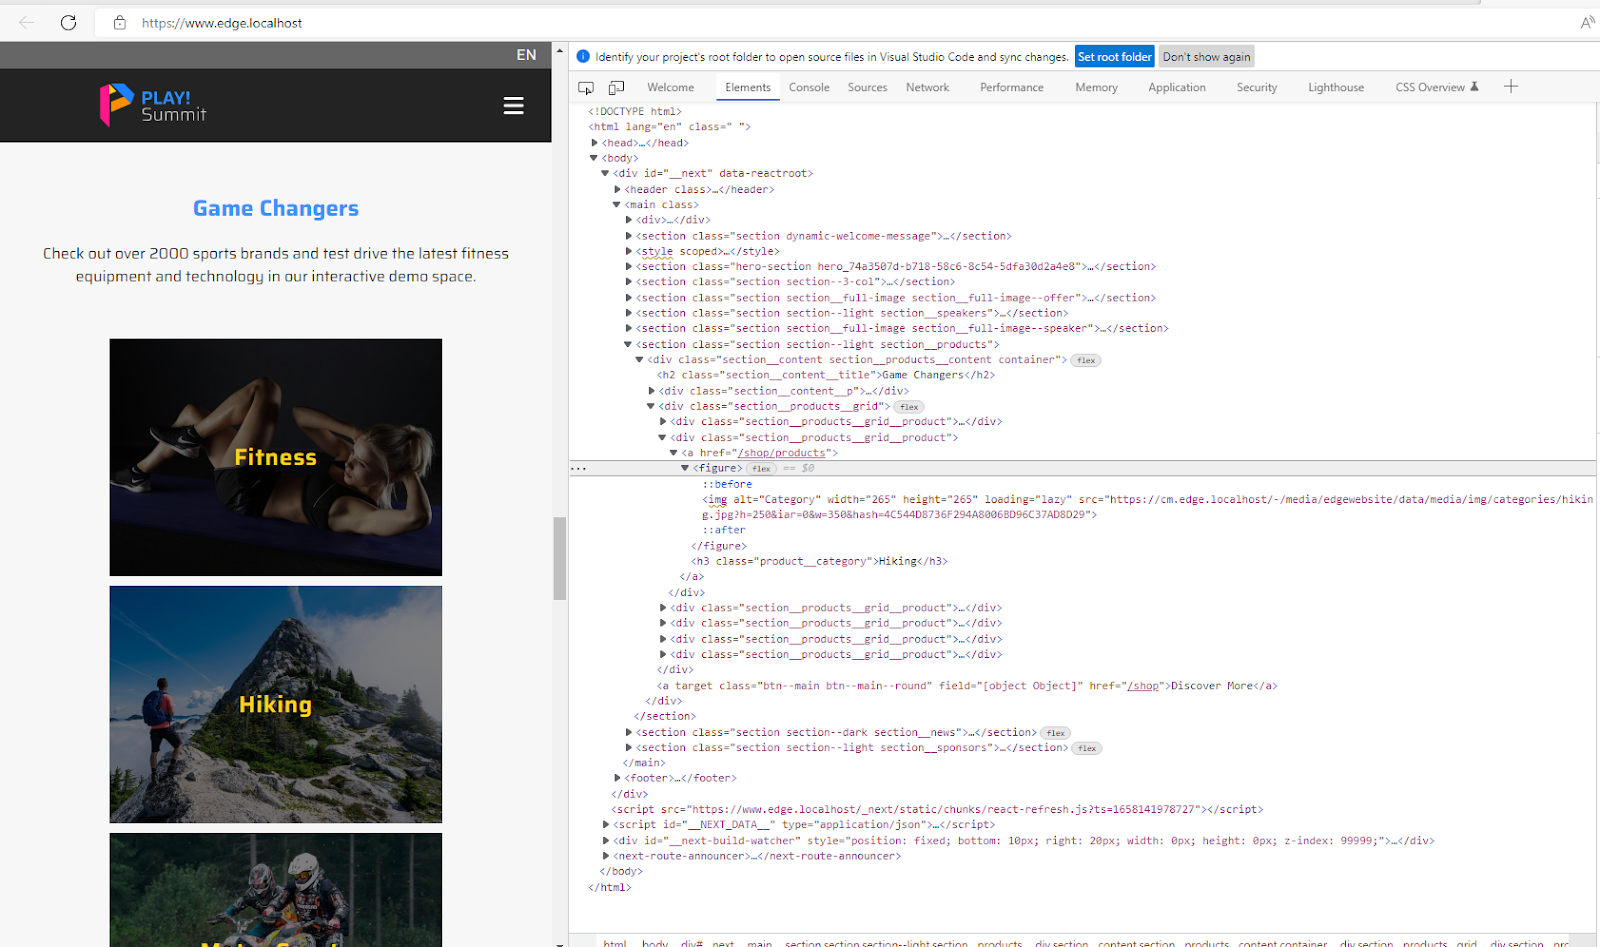This screenshot has width=1600, height=947.
Task: Expand the head node
Action: tap(594, 143)
